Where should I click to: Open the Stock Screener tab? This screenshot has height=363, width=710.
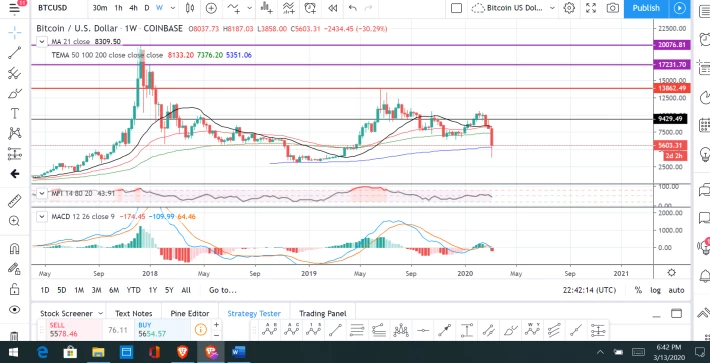point(66,313)
